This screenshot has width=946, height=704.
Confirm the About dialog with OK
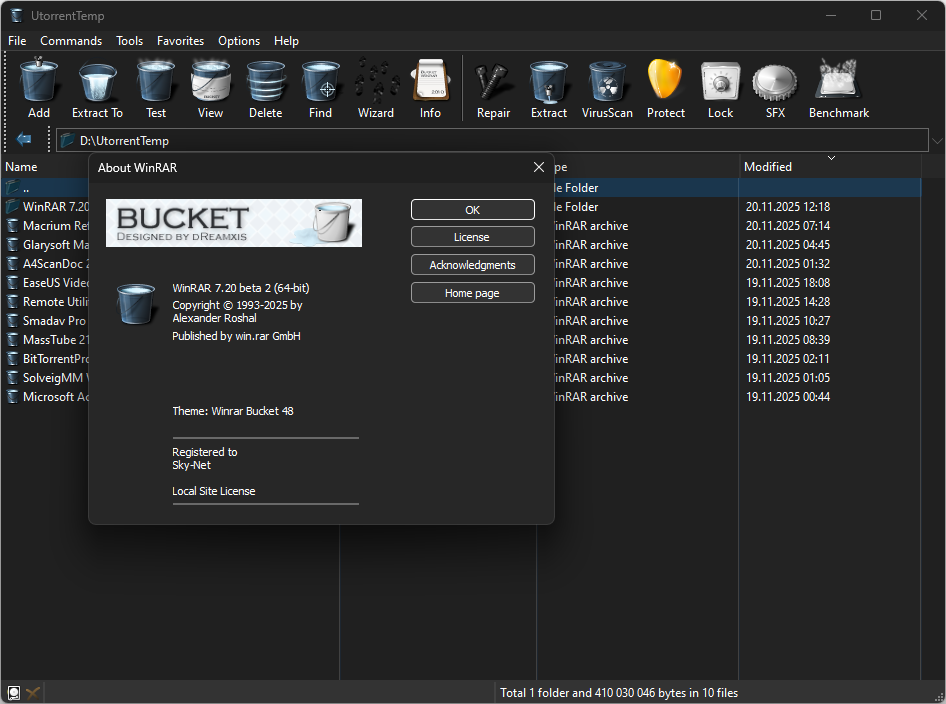coord(472,209)
